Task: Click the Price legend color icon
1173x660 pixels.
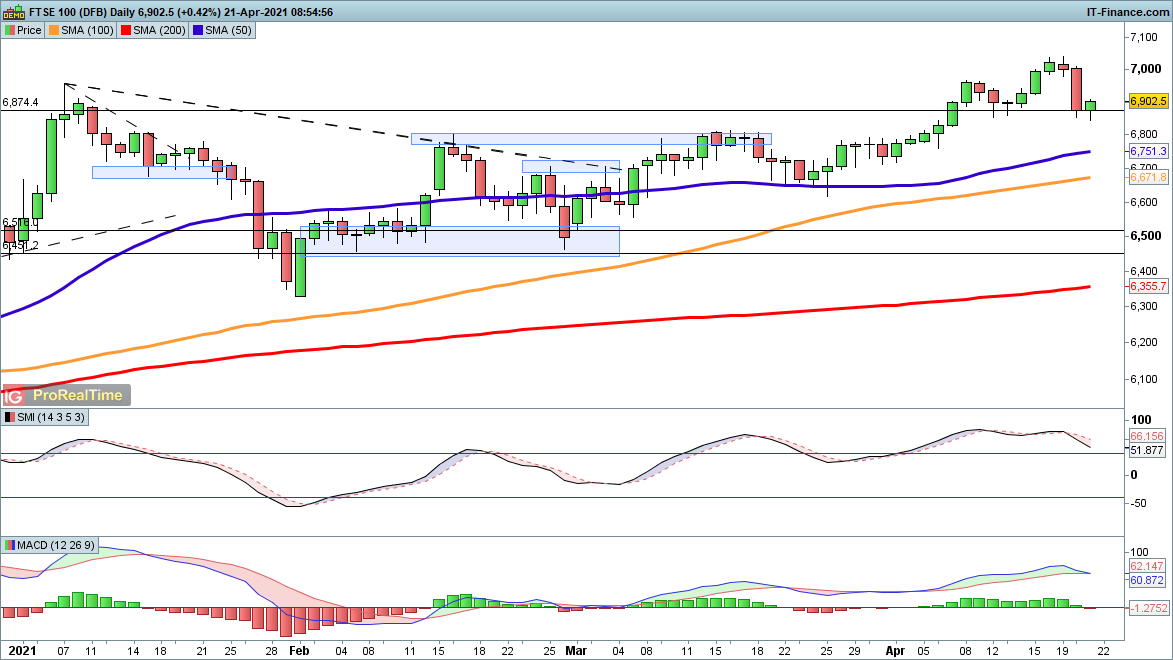Action: point(9,30)
